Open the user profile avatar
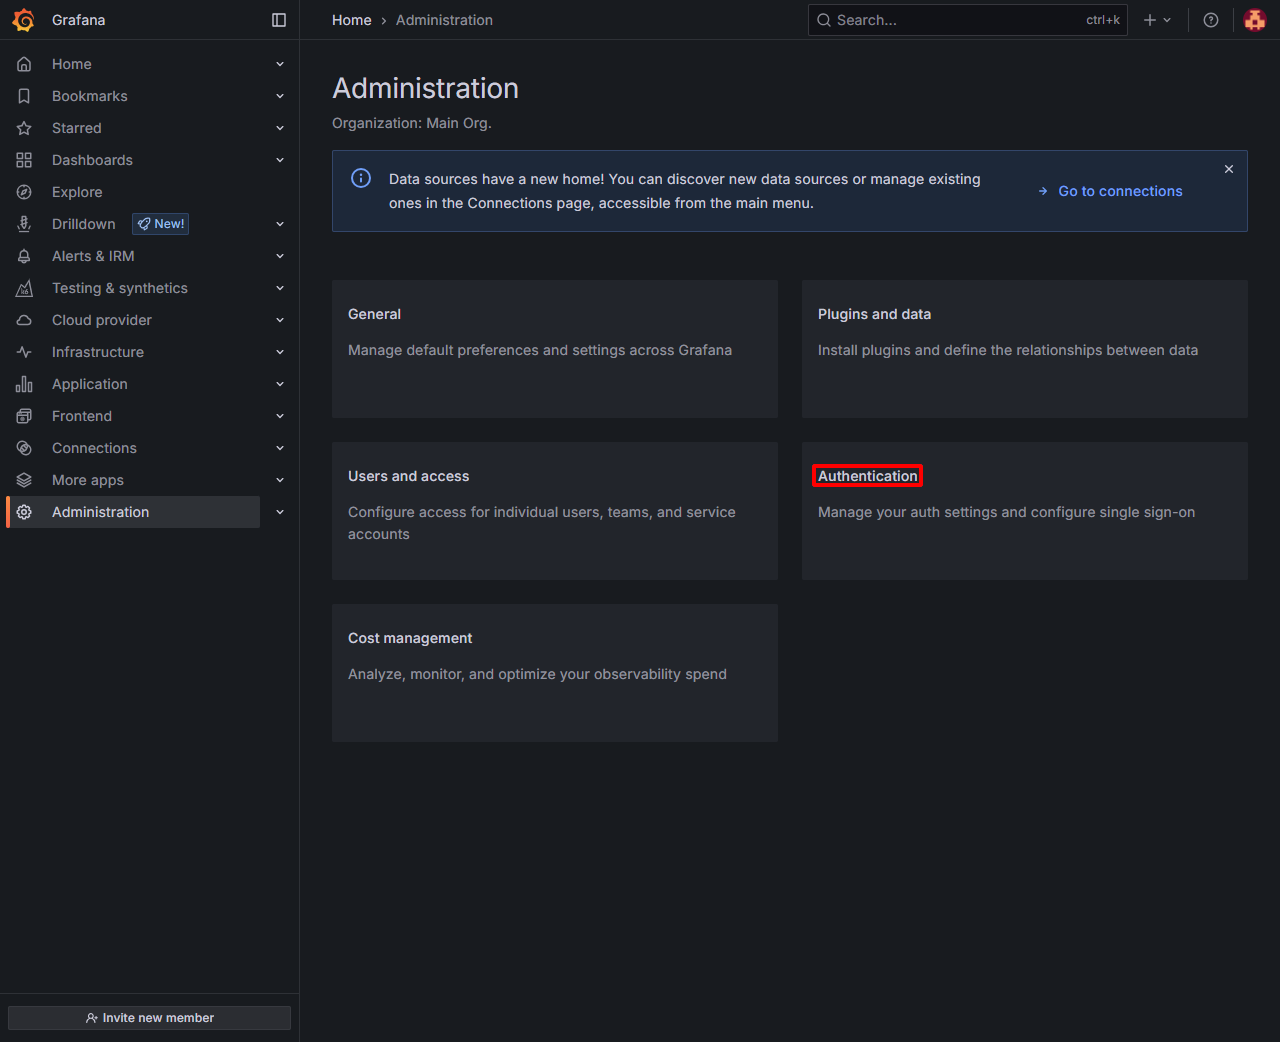1280x1042 pixels. pos(1255,20)
